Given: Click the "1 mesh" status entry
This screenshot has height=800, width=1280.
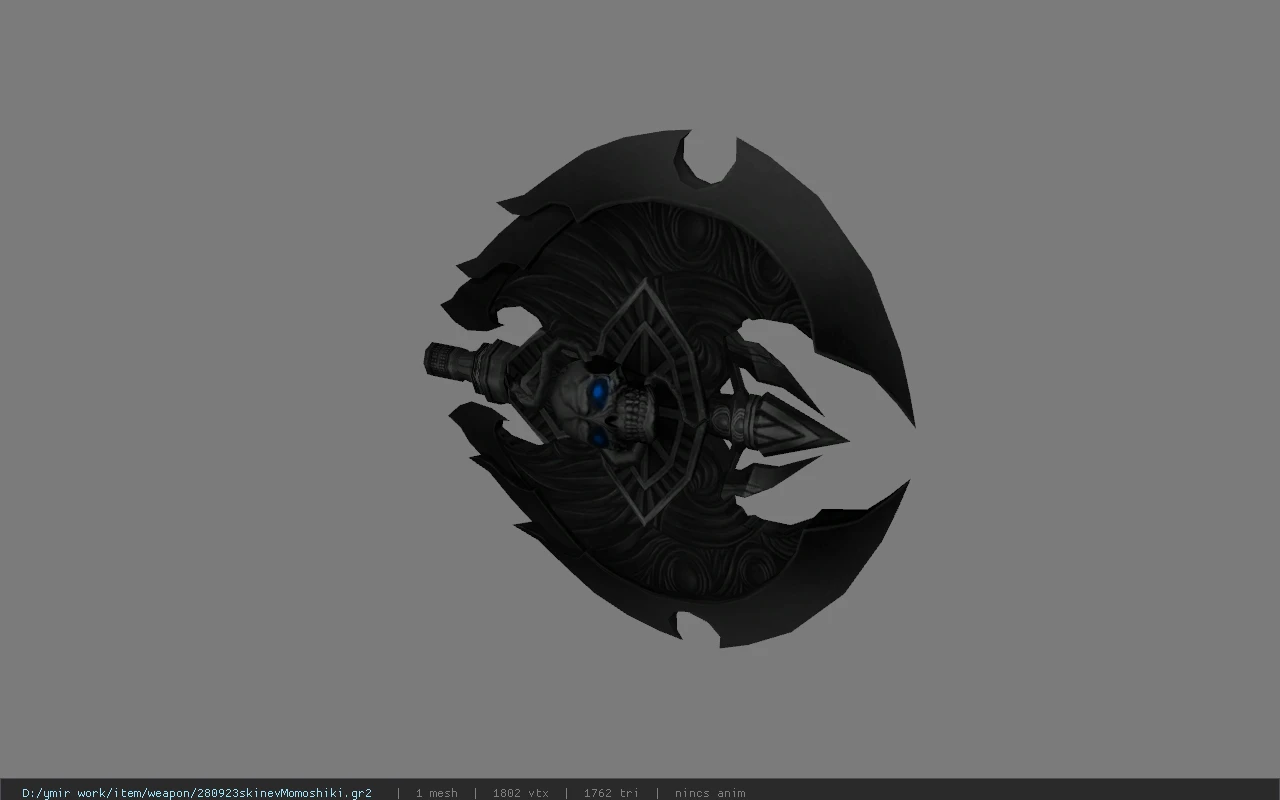Looking at the screenshot, I should 437,793.
